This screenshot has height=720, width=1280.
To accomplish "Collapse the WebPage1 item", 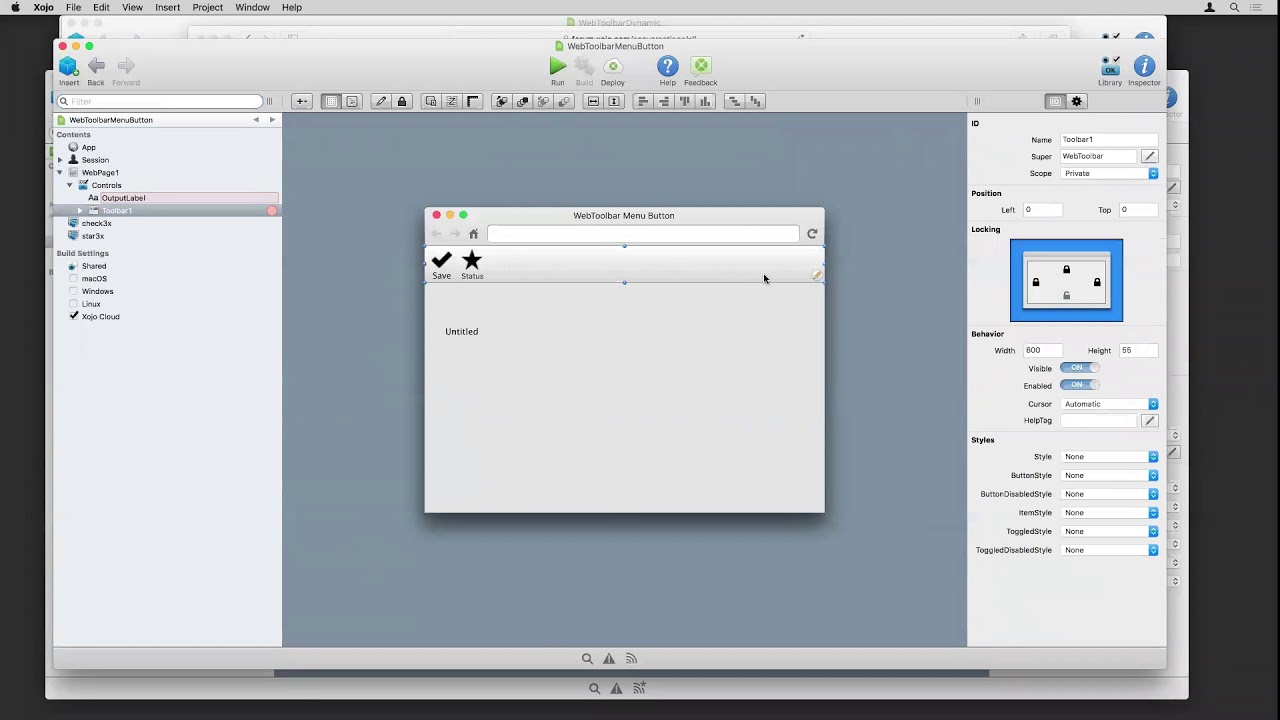I will (x=60, y=173).
